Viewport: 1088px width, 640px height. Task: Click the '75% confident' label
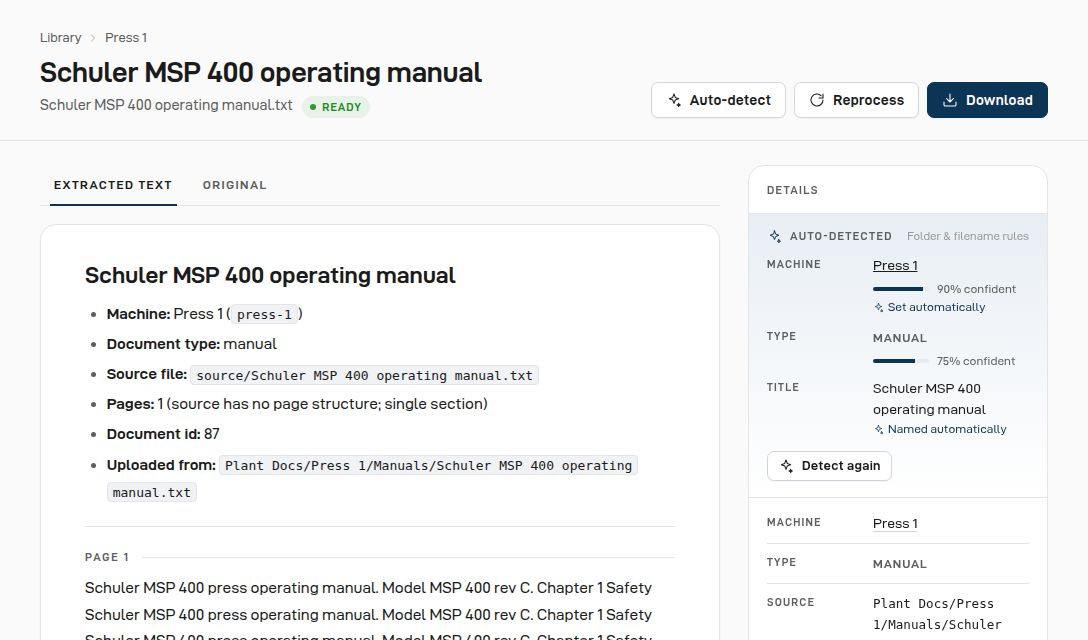pos(976,361)
